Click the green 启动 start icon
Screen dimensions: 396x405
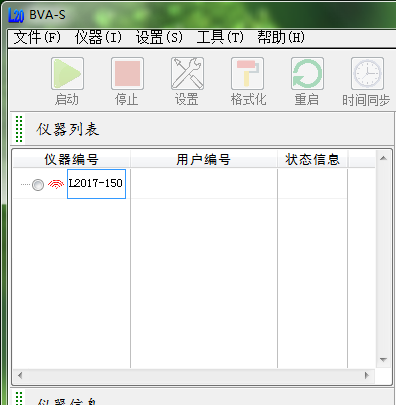67,73
